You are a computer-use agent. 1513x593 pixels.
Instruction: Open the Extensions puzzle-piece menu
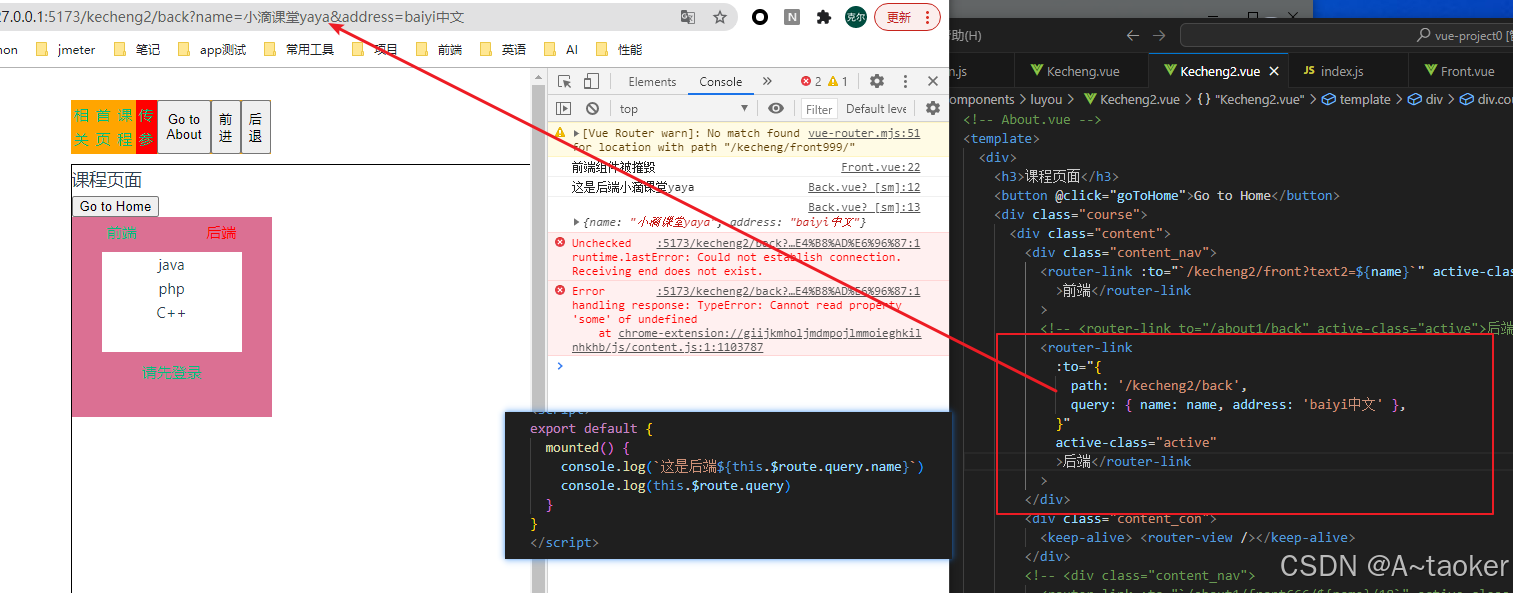coord(824,17)
